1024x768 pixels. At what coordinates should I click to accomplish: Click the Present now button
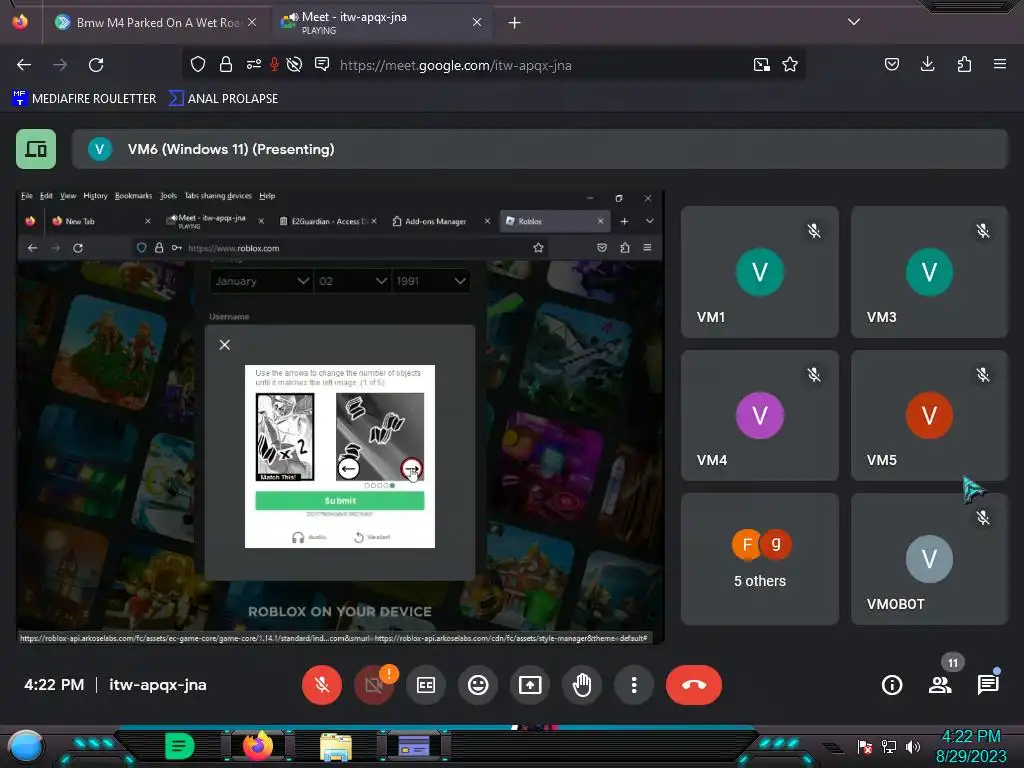coord(530,685)
